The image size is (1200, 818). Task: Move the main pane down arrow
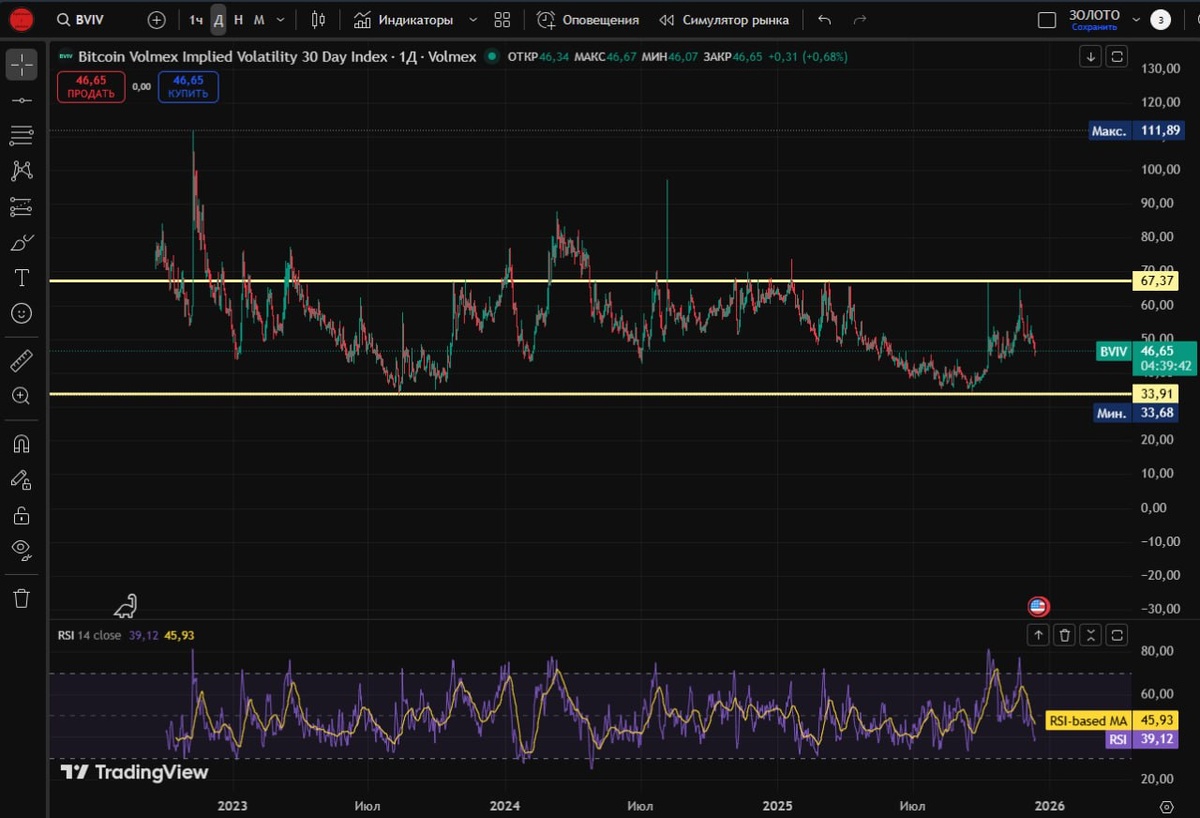tap(1091, 56)
